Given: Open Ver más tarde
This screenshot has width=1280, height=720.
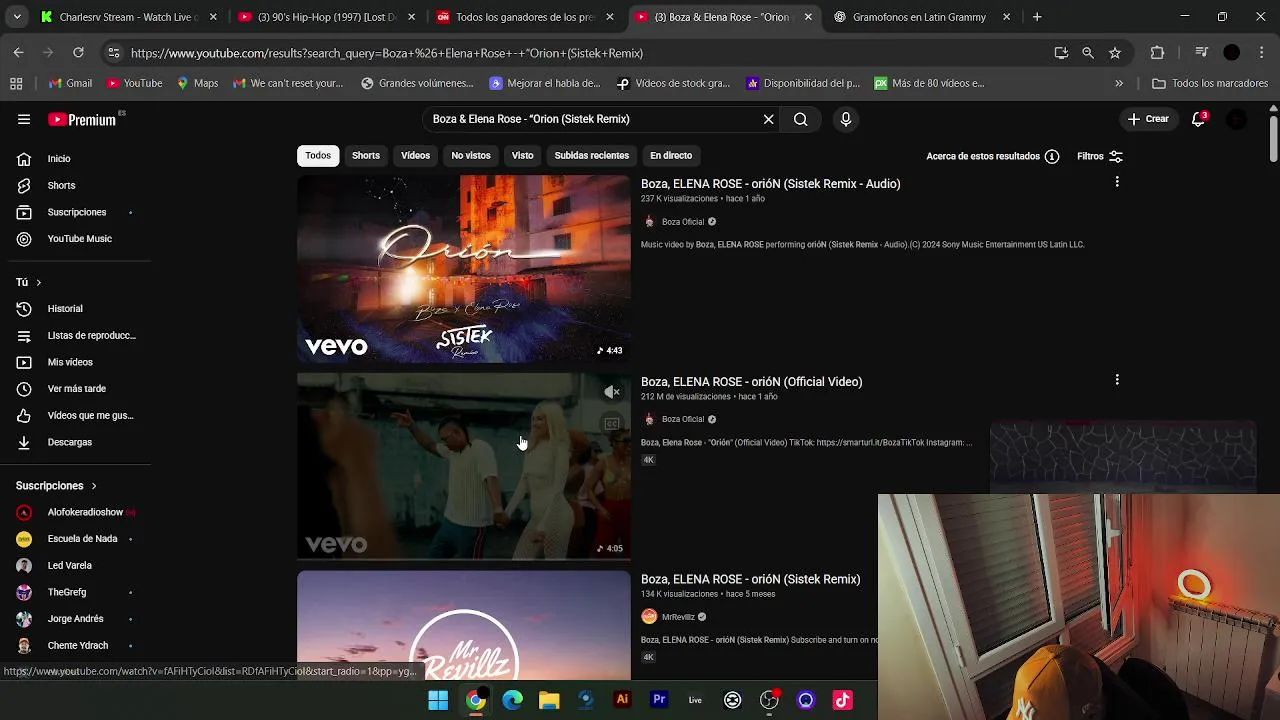Looking at the screenshot, I should 75,388.
